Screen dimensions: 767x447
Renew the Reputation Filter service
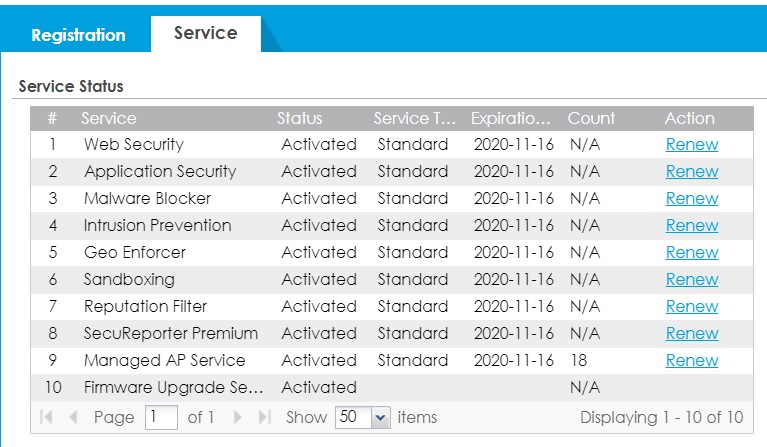tap(691, 306)
